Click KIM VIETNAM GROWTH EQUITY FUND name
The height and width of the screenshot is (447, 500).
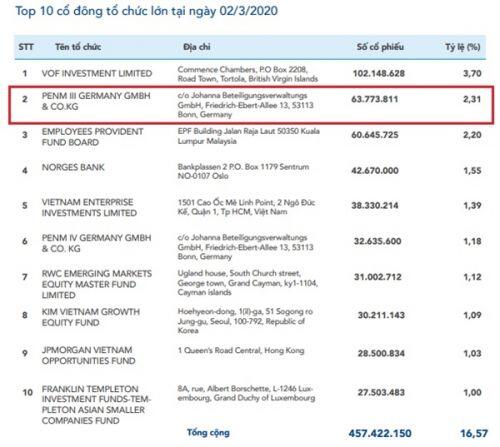coord(91,317)
